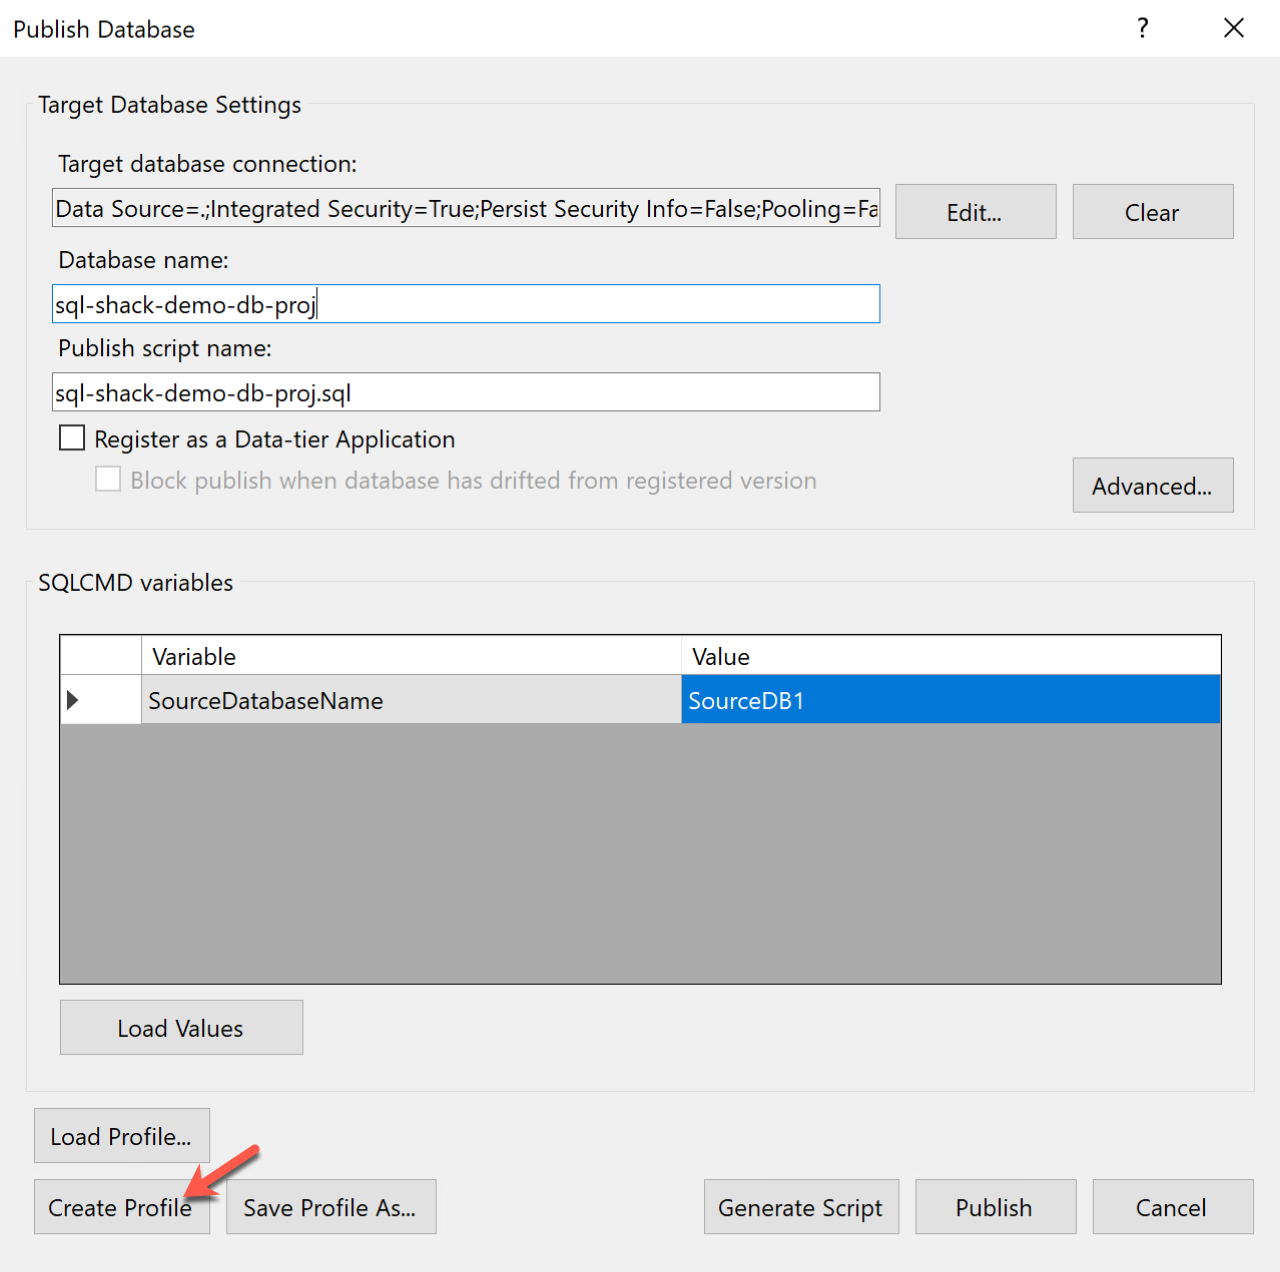Screen dimensions: 1280x1272
Task: Click Load Values button
Action: pyautogui.click(x=181, y=1028)
